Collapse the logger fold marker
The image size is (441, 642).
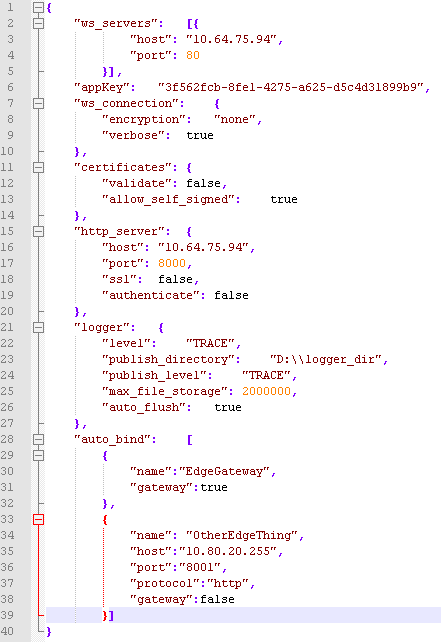click(38, 327)
